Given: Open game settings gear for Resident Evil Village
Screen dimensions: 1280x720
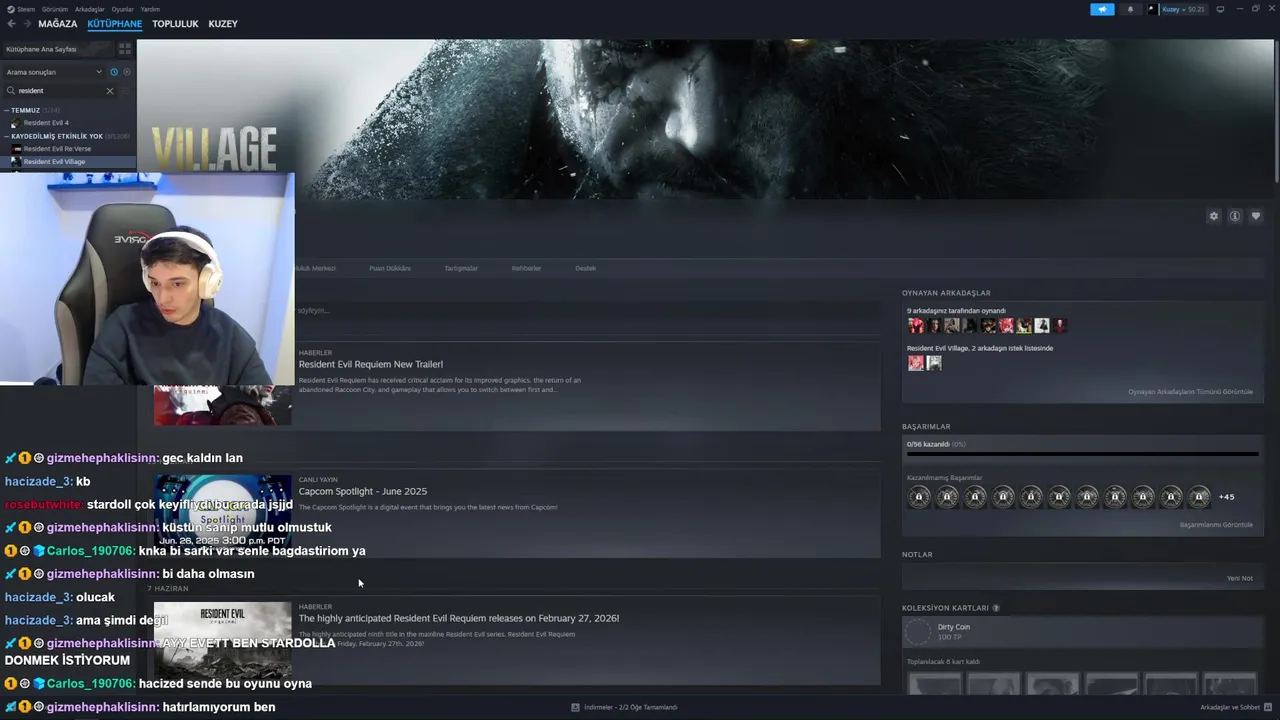Looking at the screenshot, I should [1214, 216].
